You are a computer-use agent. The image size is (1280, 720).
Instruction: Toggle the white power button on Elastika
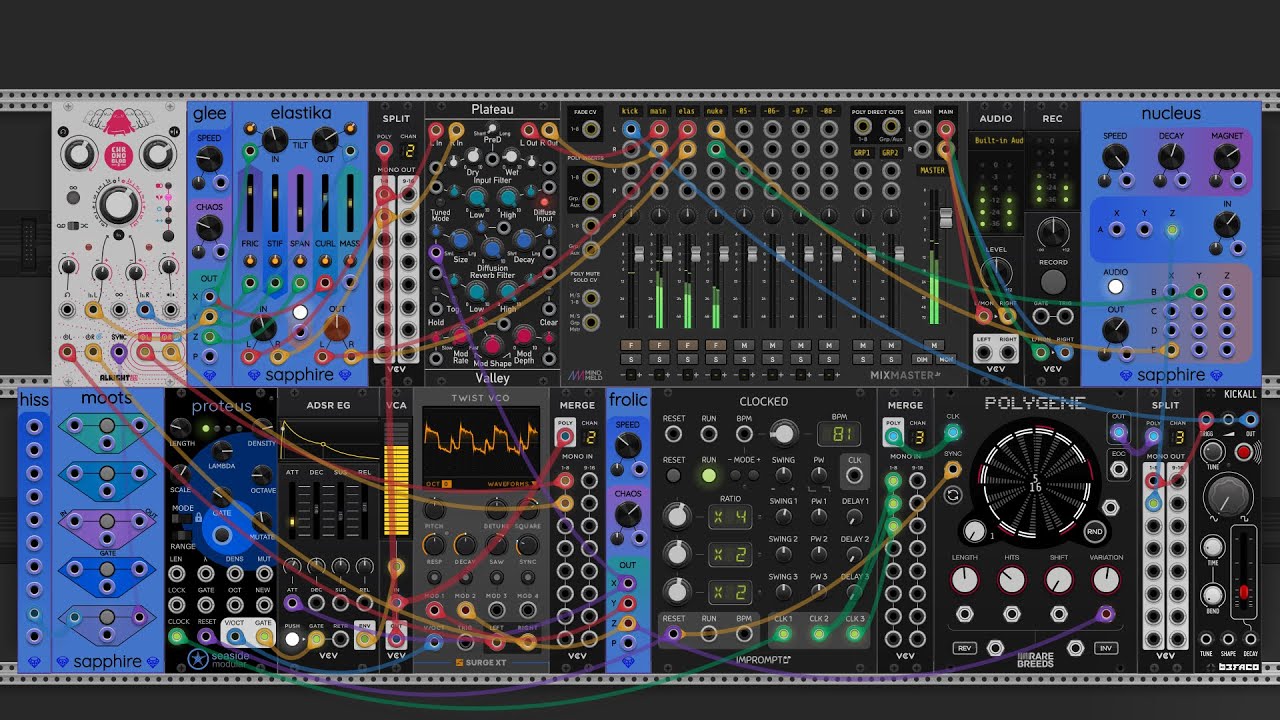click(300, 312)
